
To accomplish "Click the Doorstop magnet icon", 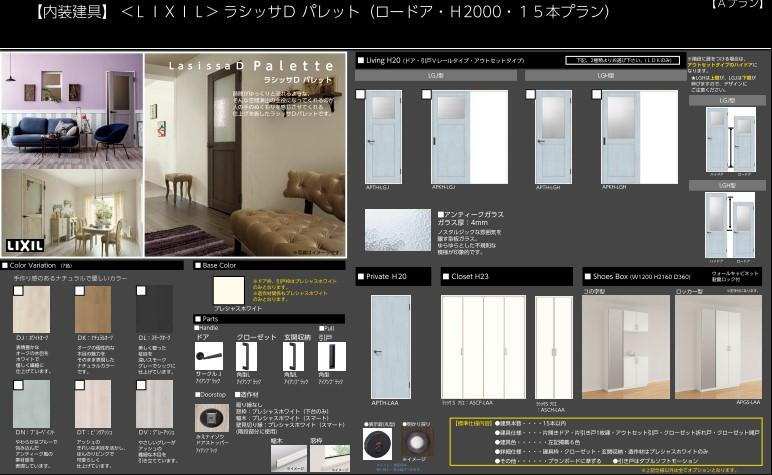I will pos(212,418).
